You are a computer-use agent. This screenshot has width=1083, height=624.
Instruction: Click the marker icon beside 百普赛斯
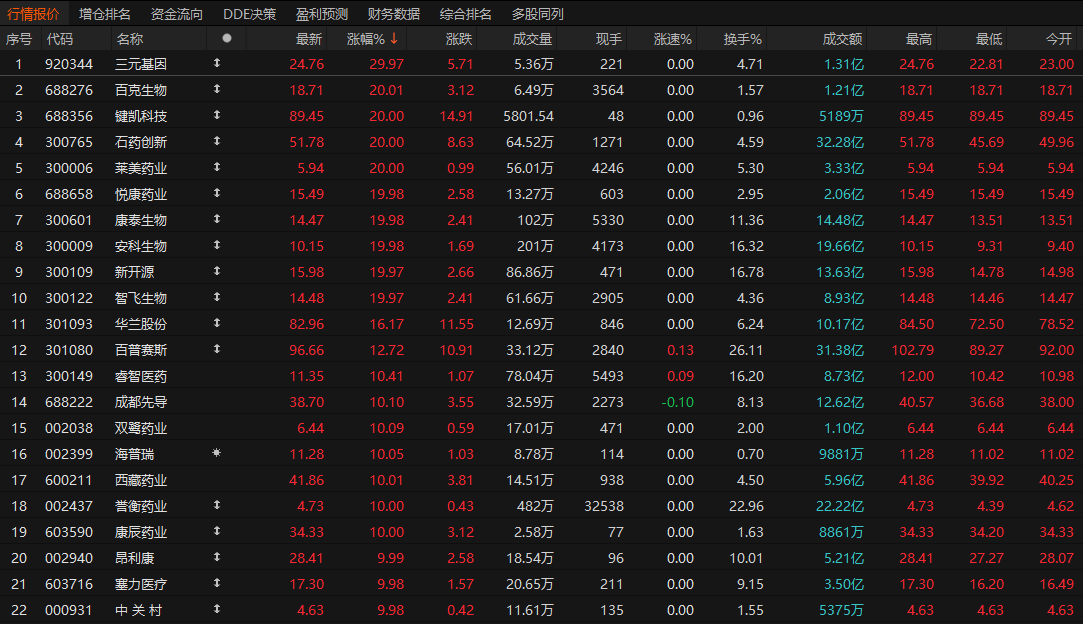point(217,349)
